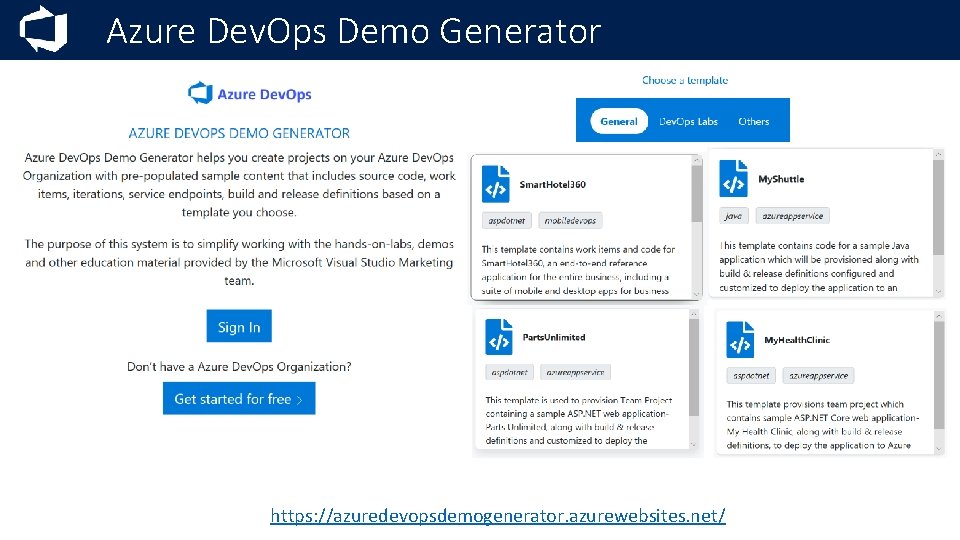Click the AZURE DEVOPS DEMO GENERATOR heading
960x540 pixels.
pos(239,133)
